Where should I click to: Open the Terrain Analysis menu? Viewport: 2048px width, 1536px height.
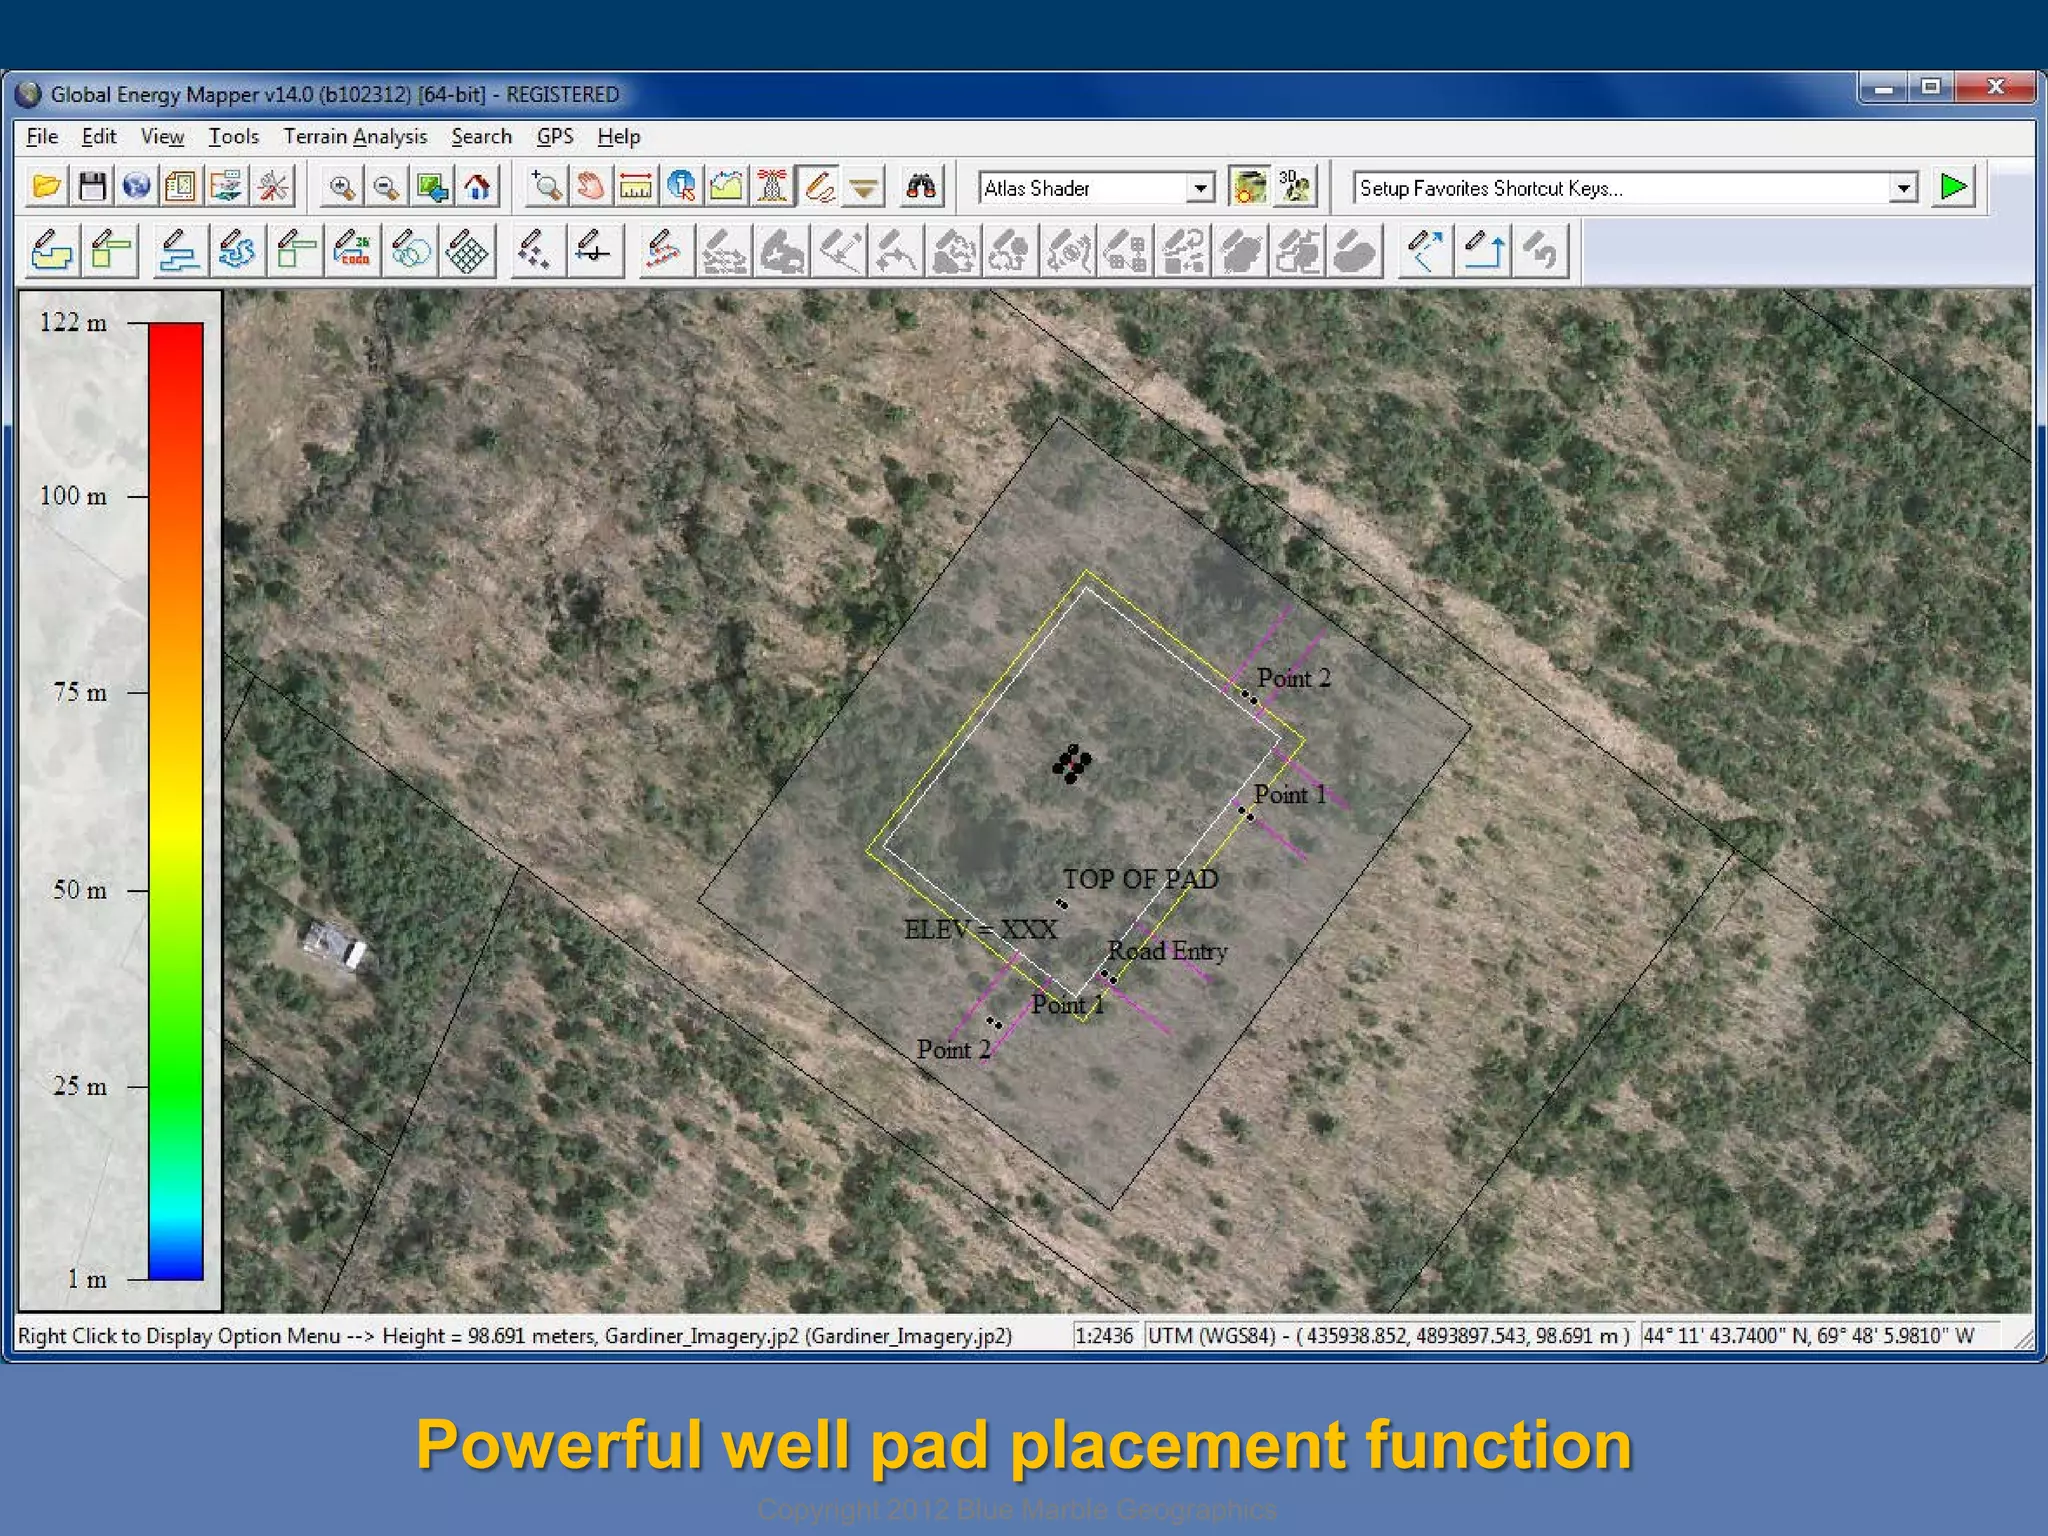point(355,136)
